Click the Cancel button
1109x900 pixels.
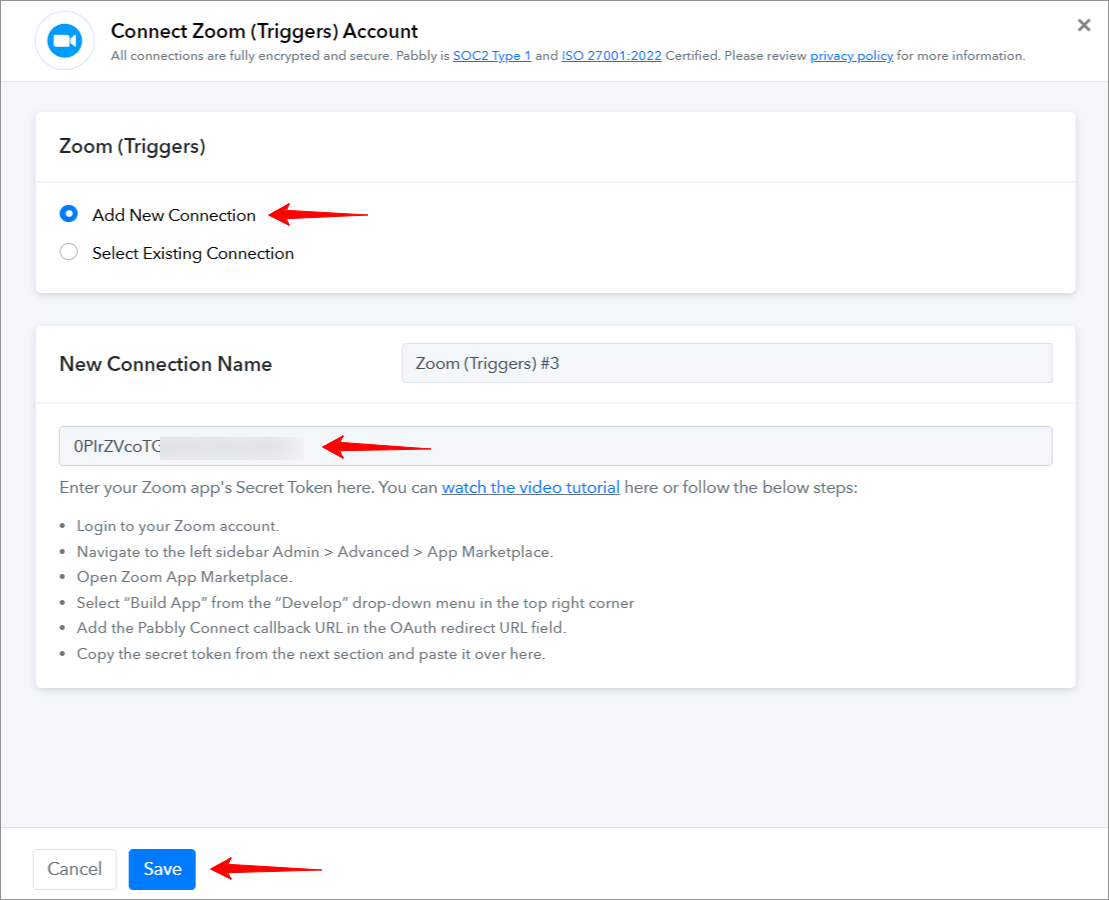point(74,869)
